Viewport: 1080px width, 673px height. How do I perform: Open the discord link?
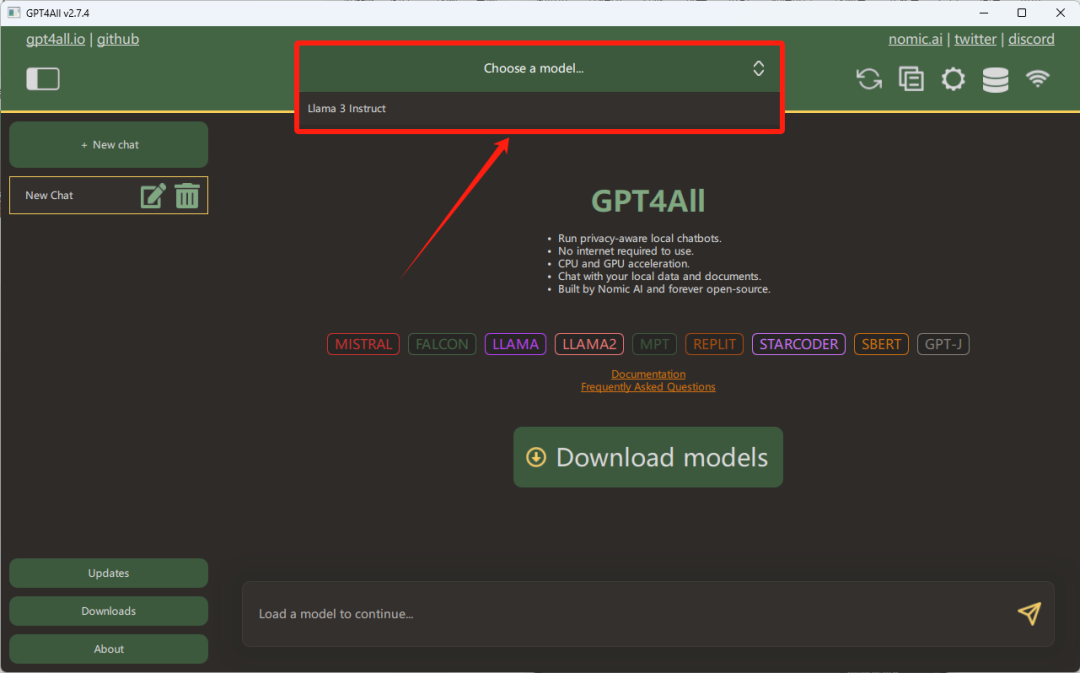point(1031,39)
